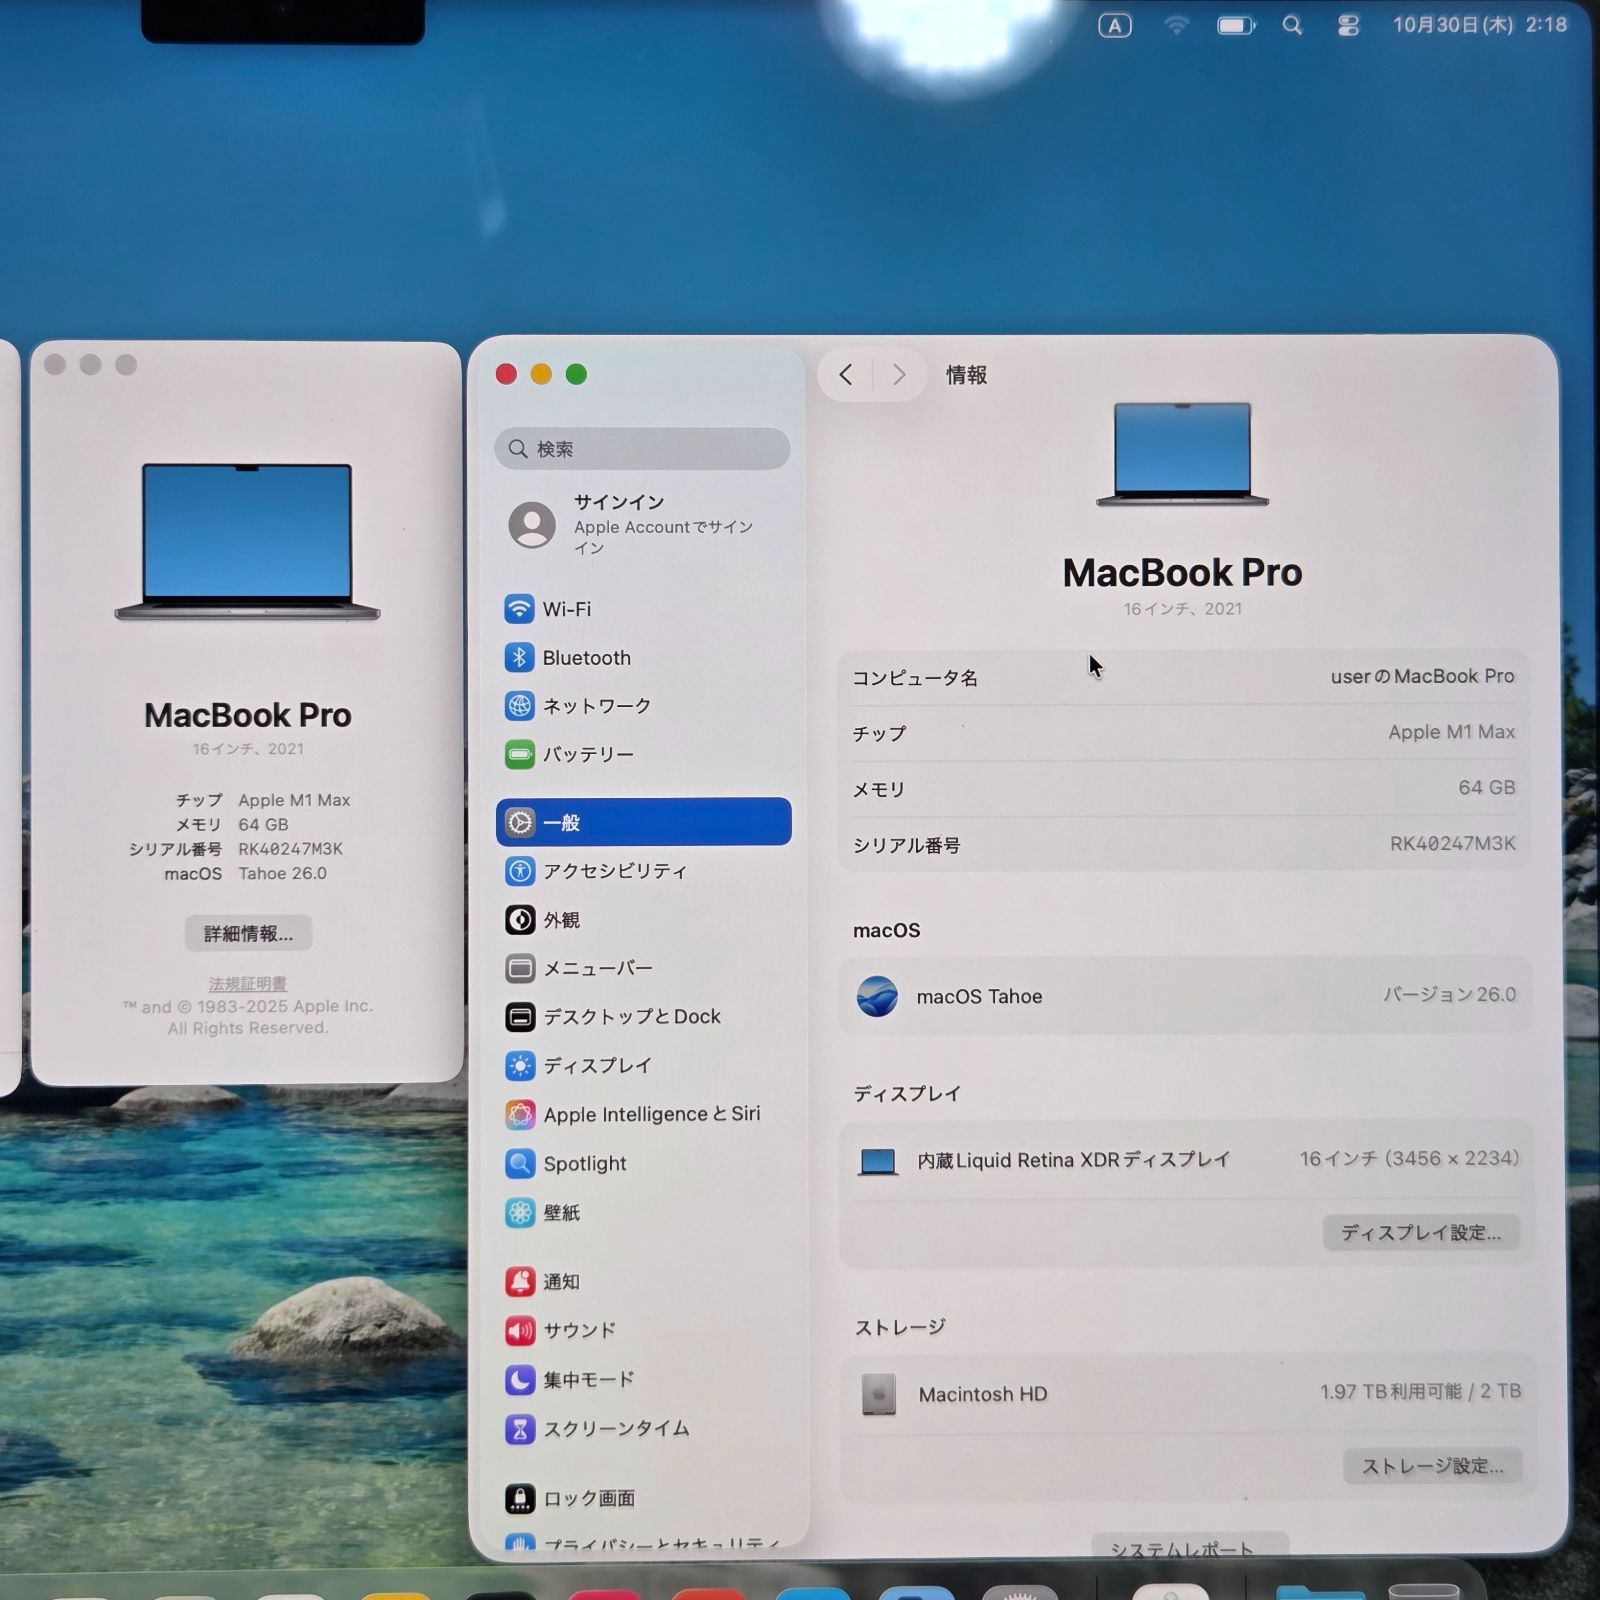The width and height of the screenshot is (1600, 1600).
Task: Open Focus mode settings
Action: click(x=587, y=1380)
